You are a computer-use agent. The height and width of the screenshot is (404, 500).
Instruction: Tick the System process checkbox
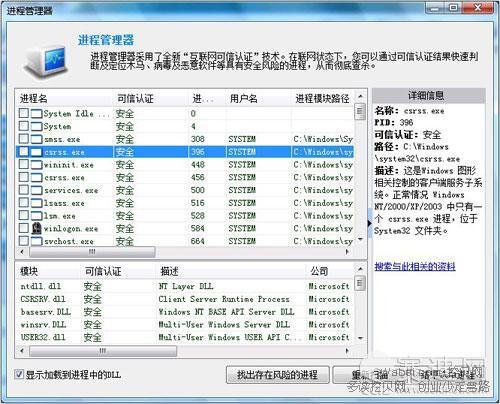click(x=24, y=126)
